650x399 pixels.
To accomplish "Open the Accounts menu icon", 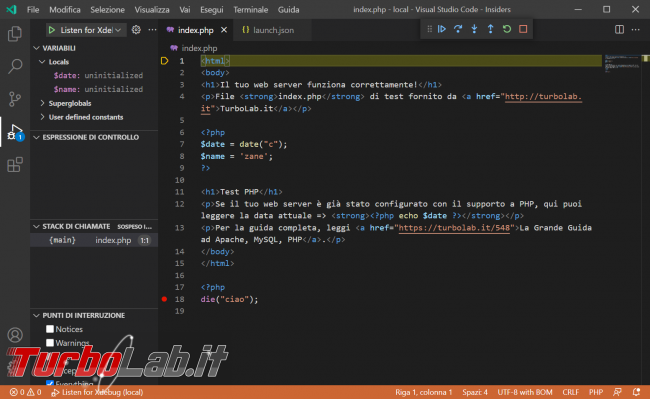I will [15, 335].
